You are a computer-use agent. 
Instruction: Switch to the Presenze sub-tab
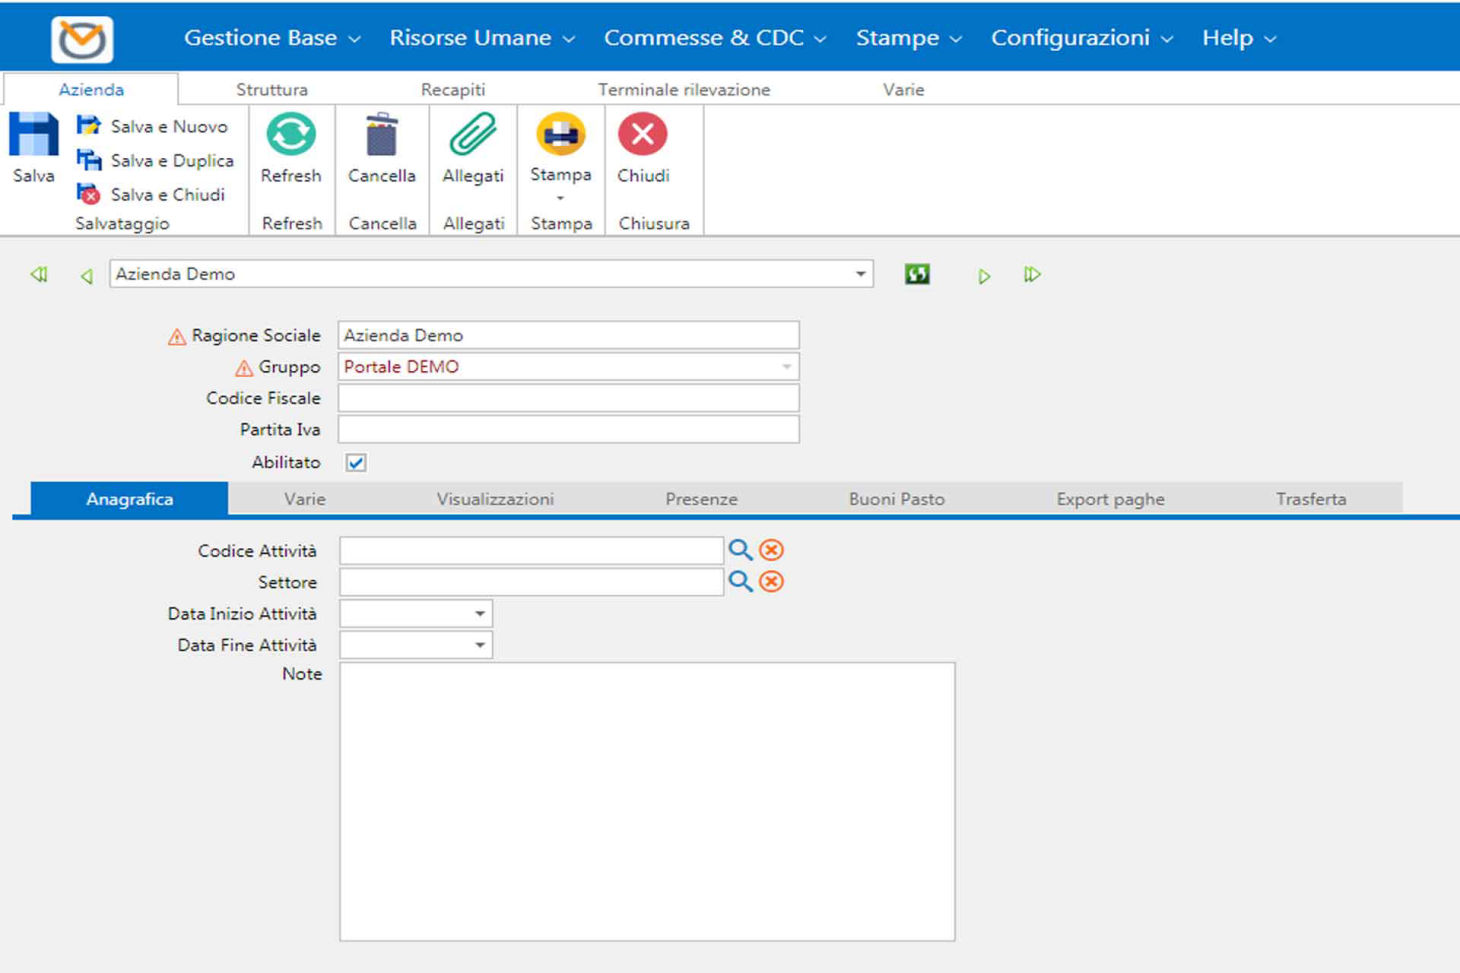701,499
